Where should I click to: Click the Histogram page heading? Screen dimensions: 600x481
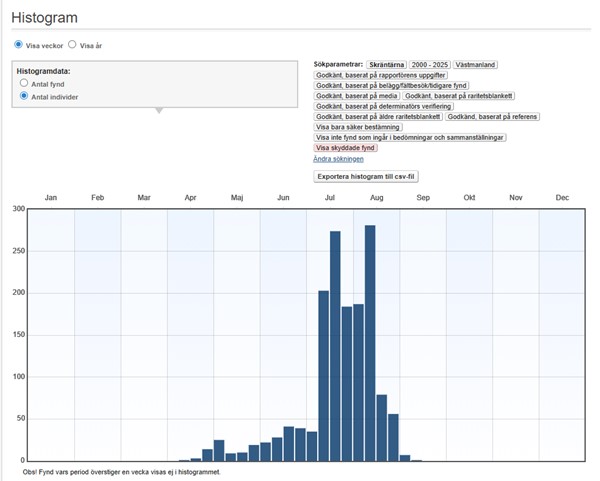[x=45, y=18]
